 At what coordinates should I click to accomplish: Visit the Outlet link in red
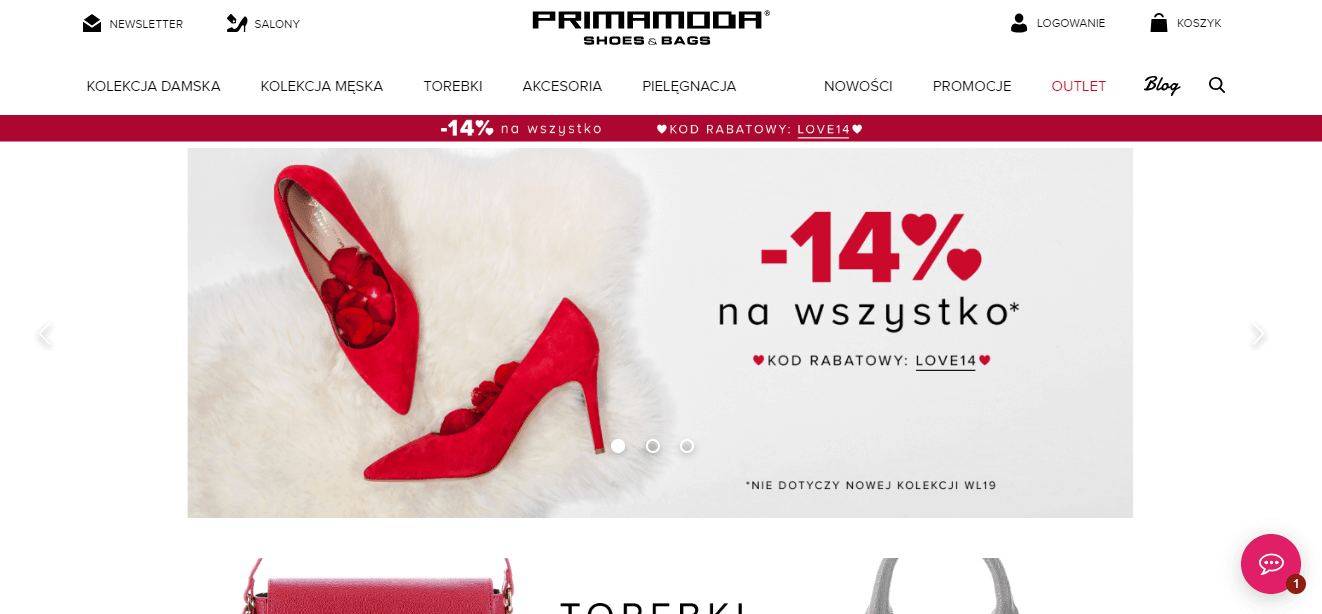pyautogui.click(x=1079, y=86)
